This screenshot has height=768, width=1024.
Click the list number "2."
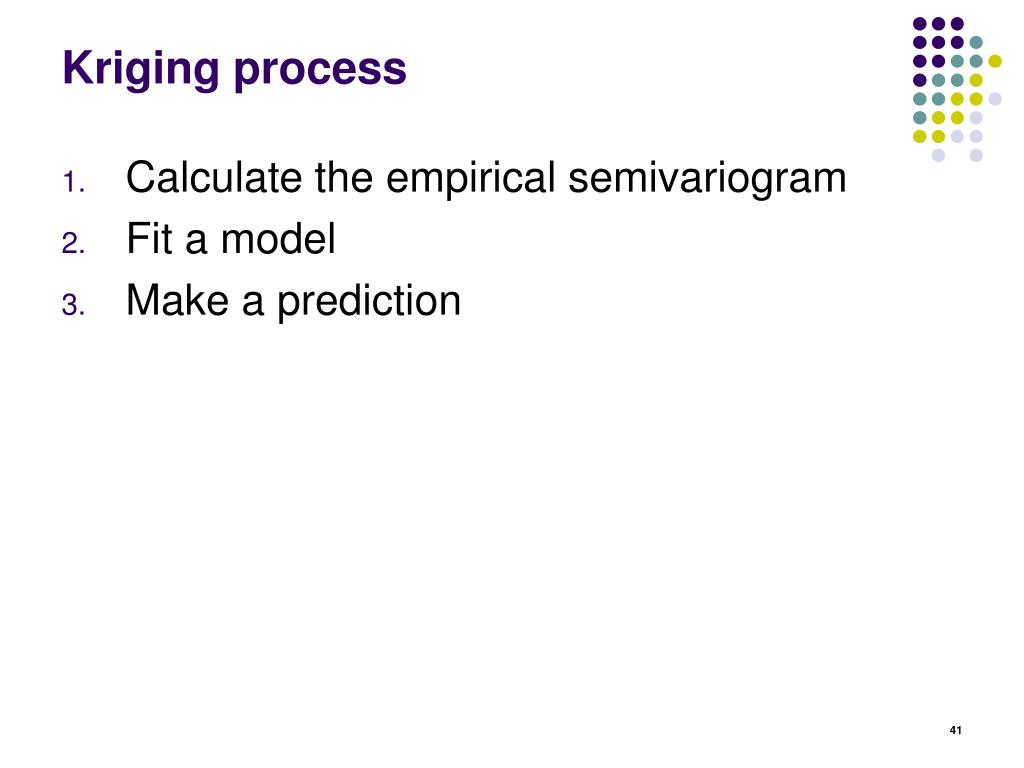tap(74, 244)
